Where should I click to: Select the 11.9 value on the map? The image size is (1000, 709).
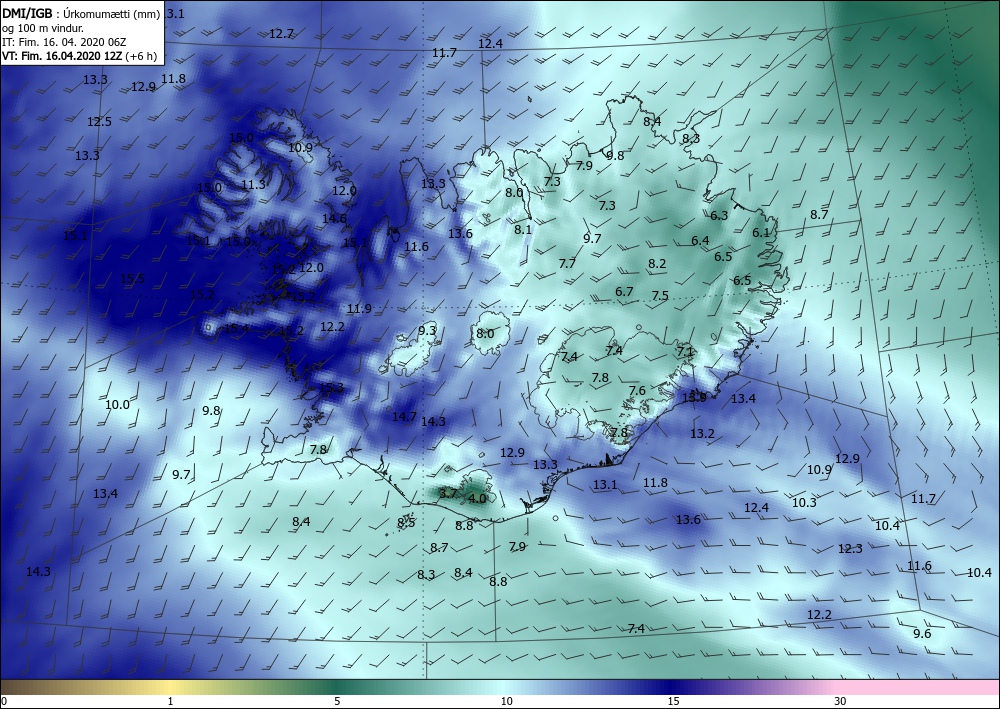pos(359,309)
